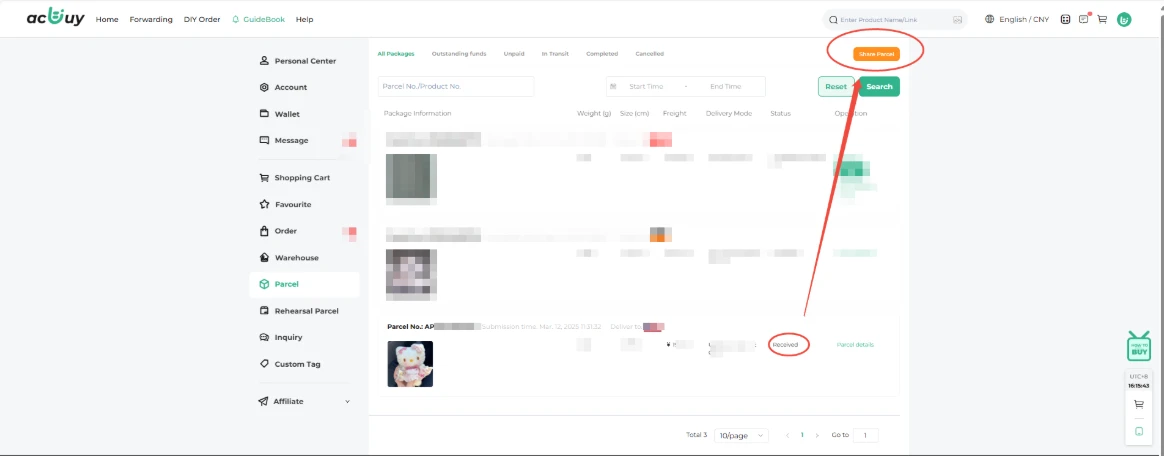This screenshot has height=456, width=1164.
Task: Click the floating sidebar shopping cart icon
Action: click(1139, 405)
